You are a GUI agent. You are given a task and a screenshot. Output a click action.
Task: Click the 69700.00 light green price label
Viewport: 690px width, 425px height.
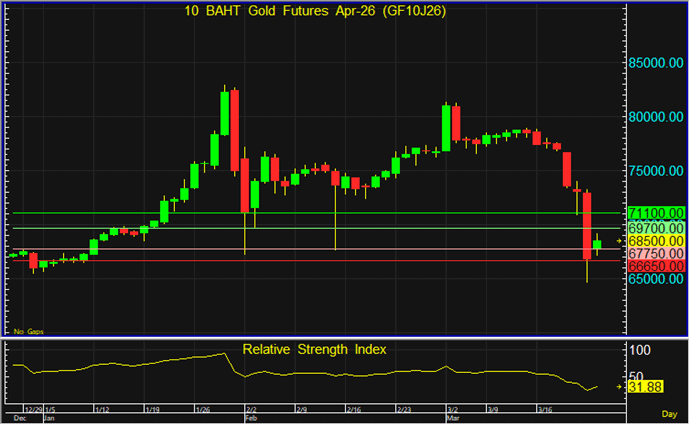pyautogui.click(x=656, y=228)
